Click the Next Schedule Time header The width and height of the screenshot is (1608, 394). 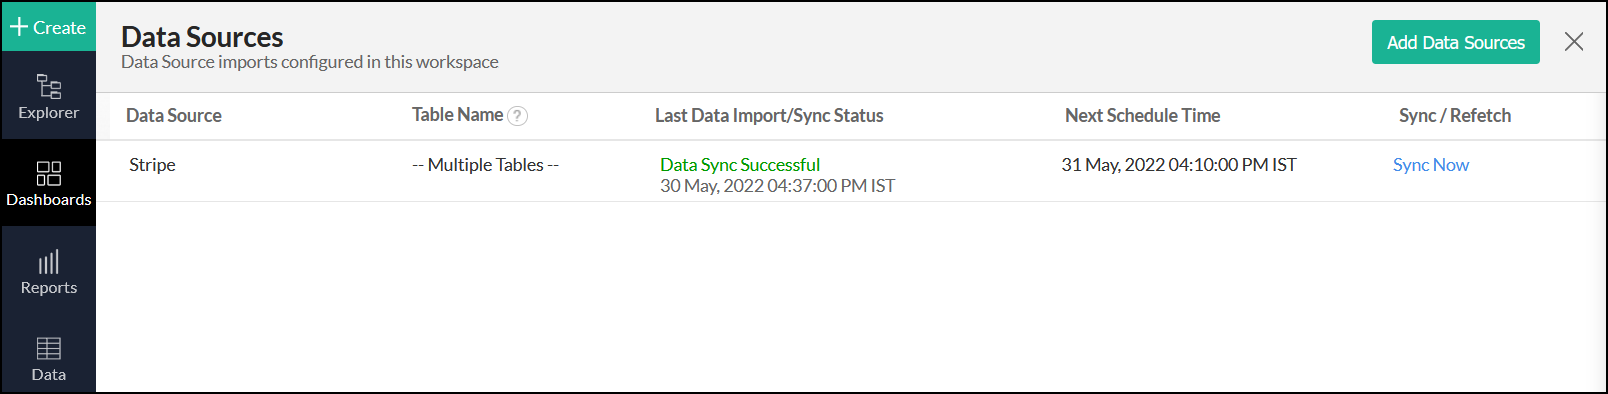click(x=1142, y=116)
